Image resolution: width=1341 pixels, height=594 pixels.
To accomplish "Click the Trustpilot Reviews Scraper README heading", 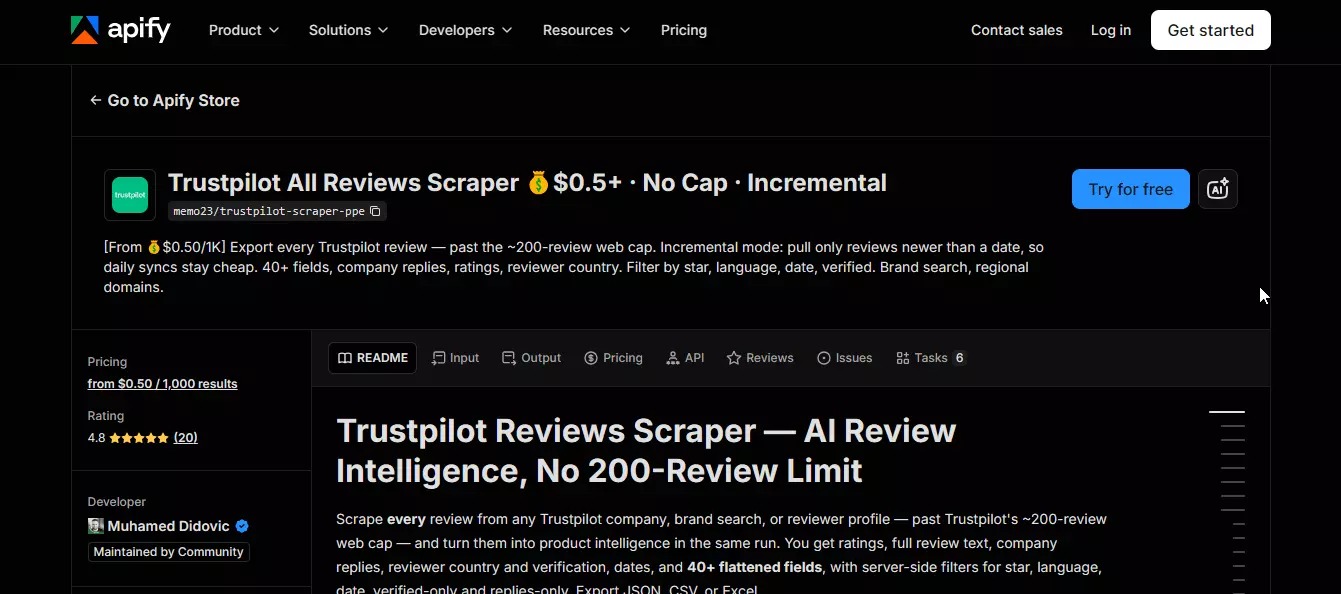I will (646, 450).
